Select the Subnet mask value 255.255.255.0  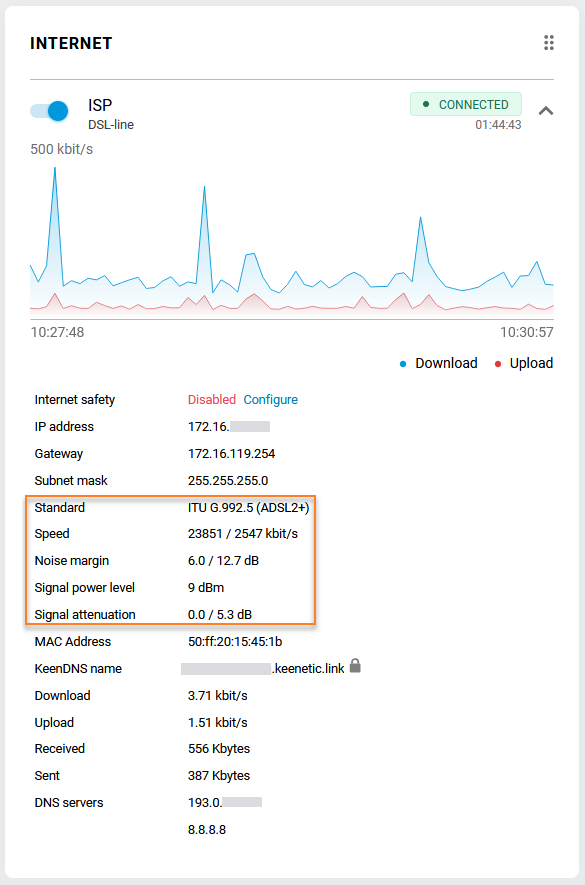[228, 481]
